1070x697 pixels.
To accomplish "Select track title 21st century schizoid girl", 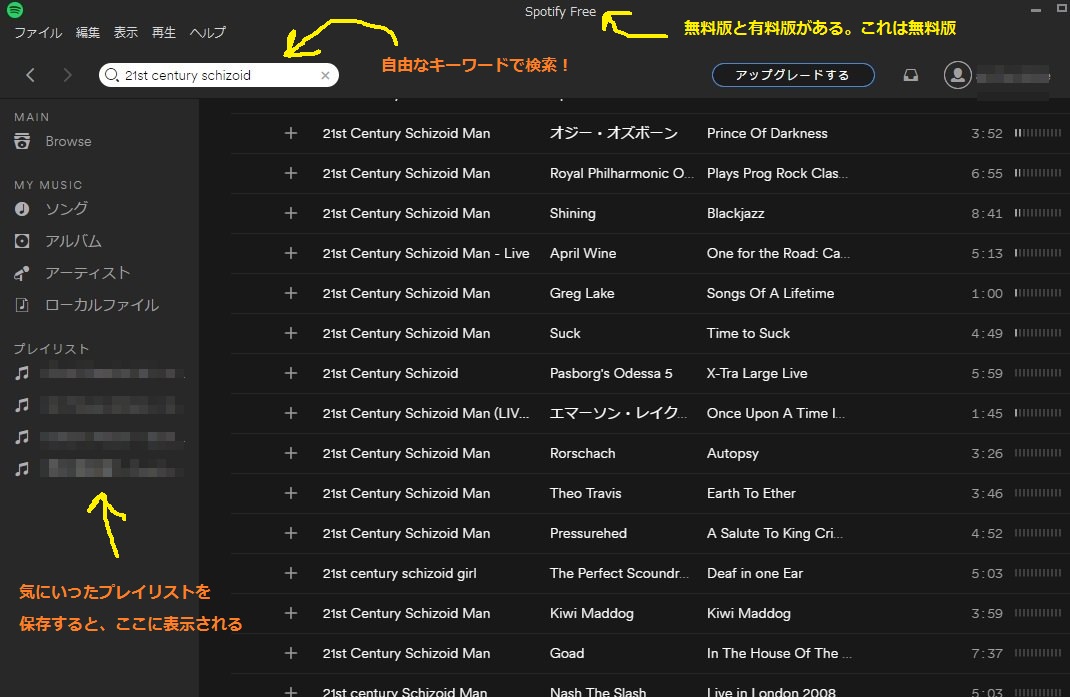I will point(399,573).
